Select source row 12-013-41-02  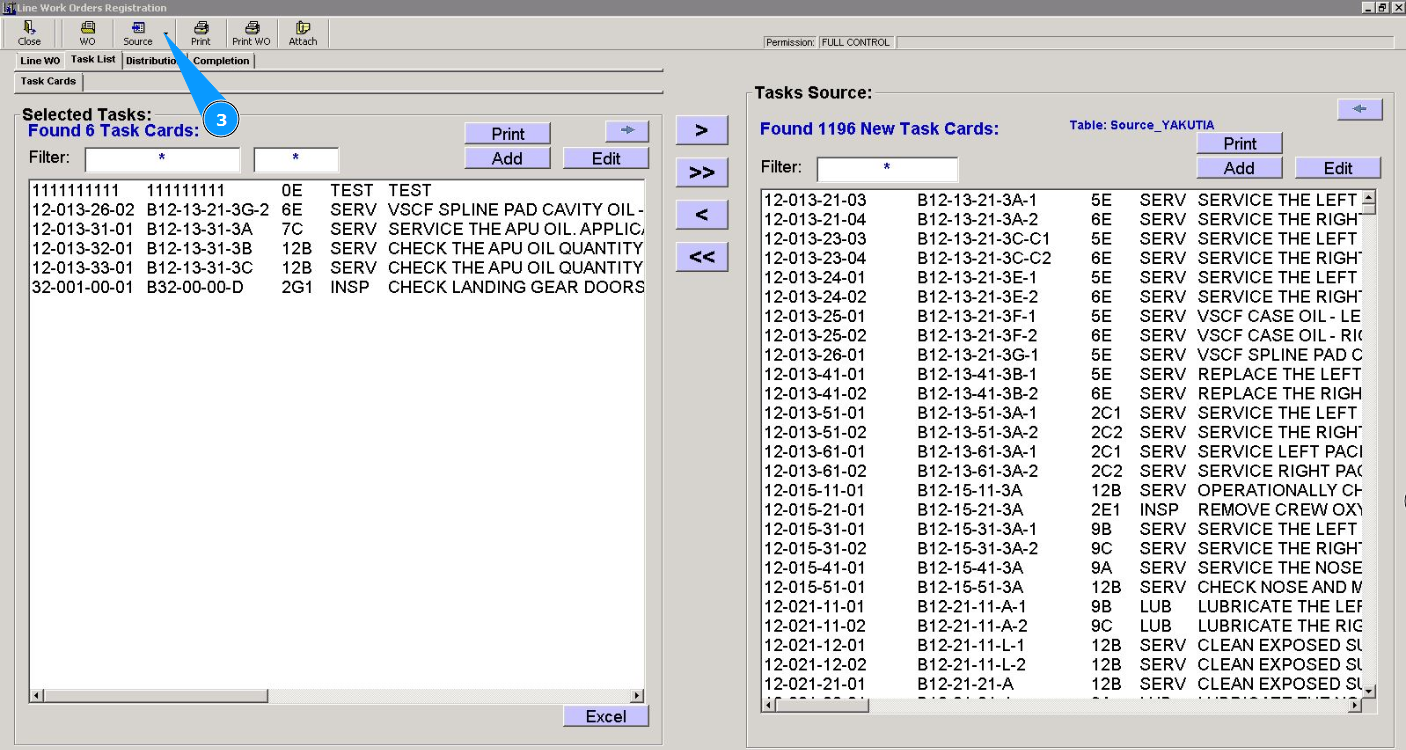pyautogui.click(x=1062, y=393)
